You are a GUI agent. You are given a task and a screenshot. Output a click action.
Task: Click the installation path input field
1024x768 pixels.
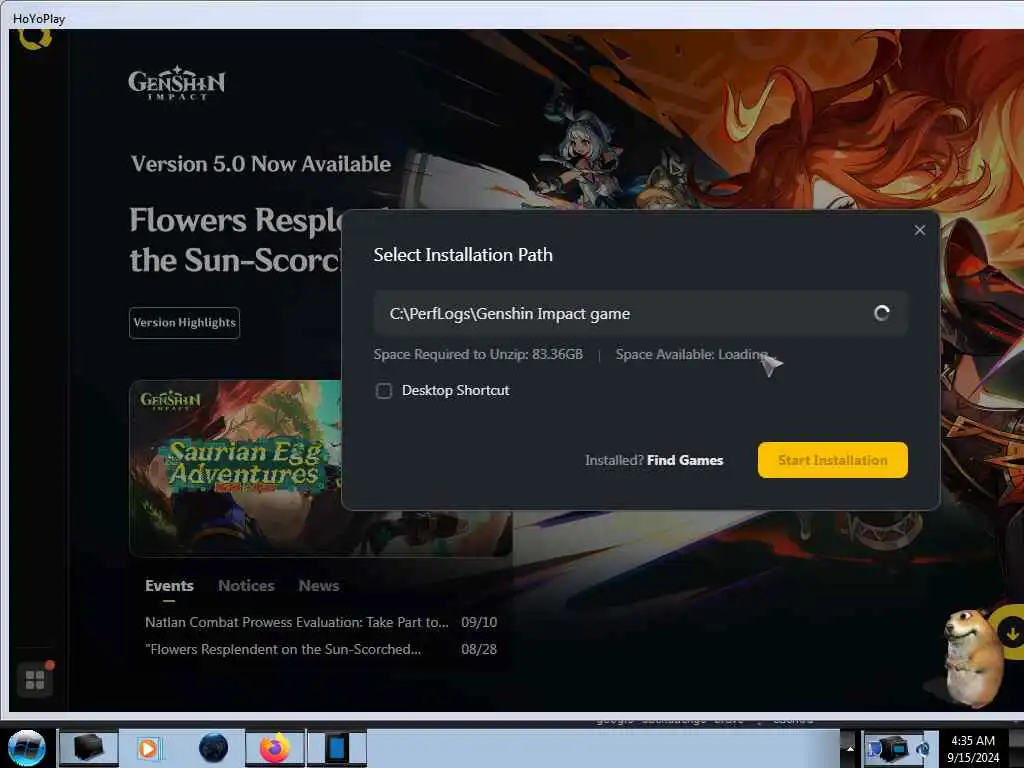(x=640, y=313)
